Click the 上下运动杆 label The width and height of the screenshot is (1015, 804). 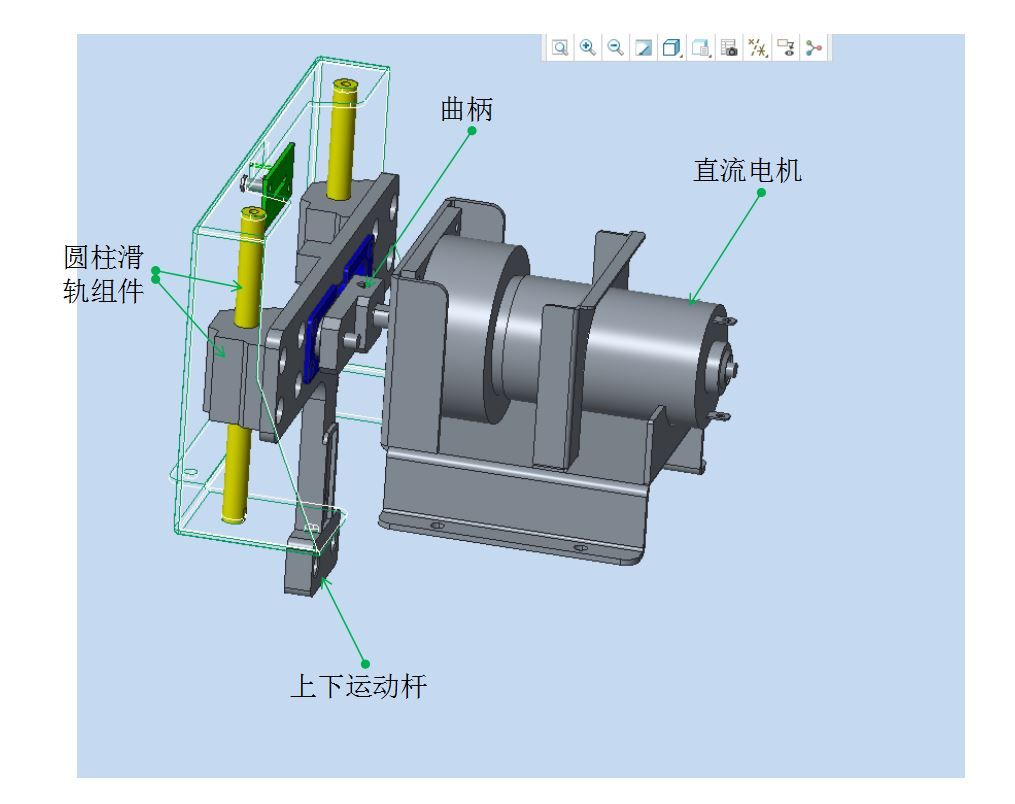pos(364,687)
